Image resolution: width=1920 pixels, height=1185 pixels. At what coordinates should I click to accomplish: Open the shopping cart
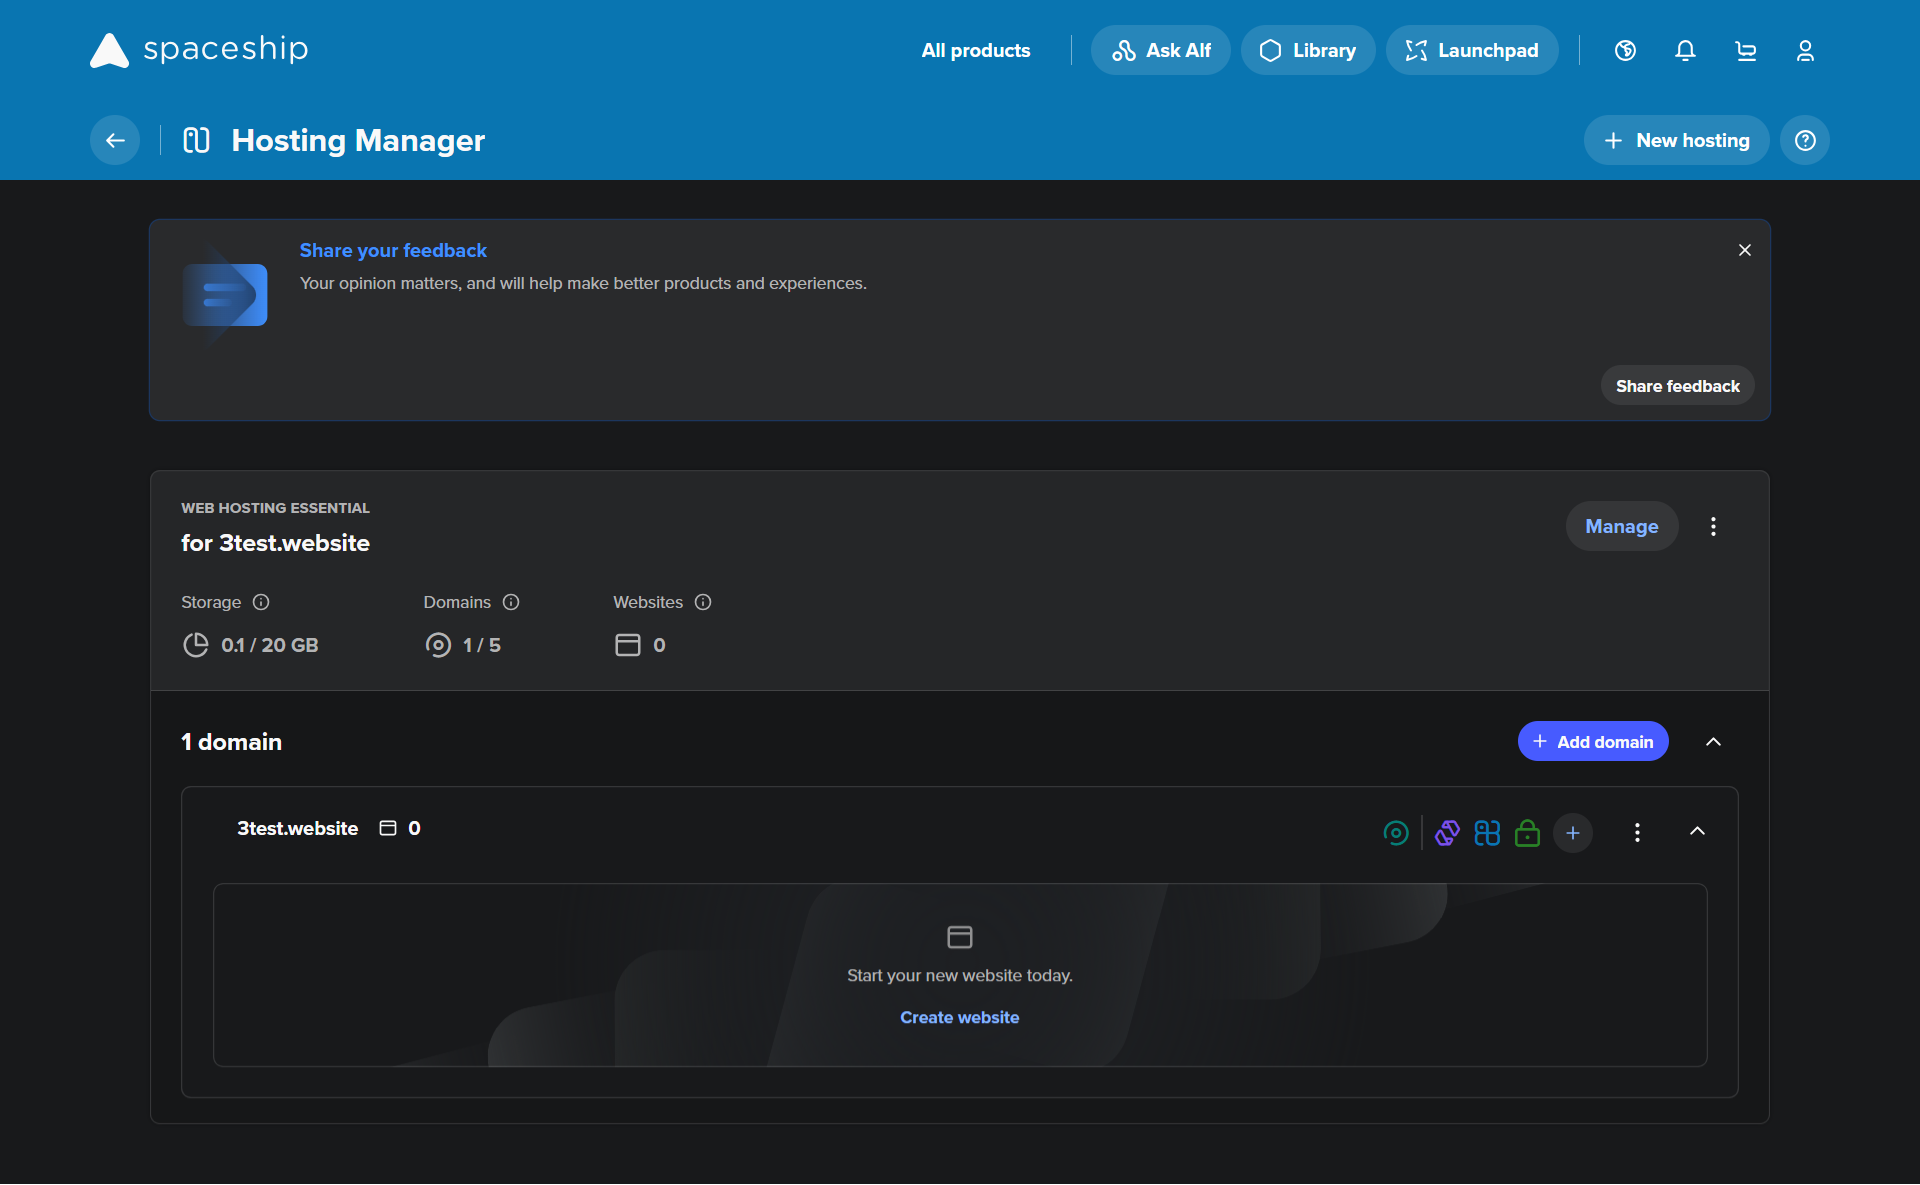1746,50
